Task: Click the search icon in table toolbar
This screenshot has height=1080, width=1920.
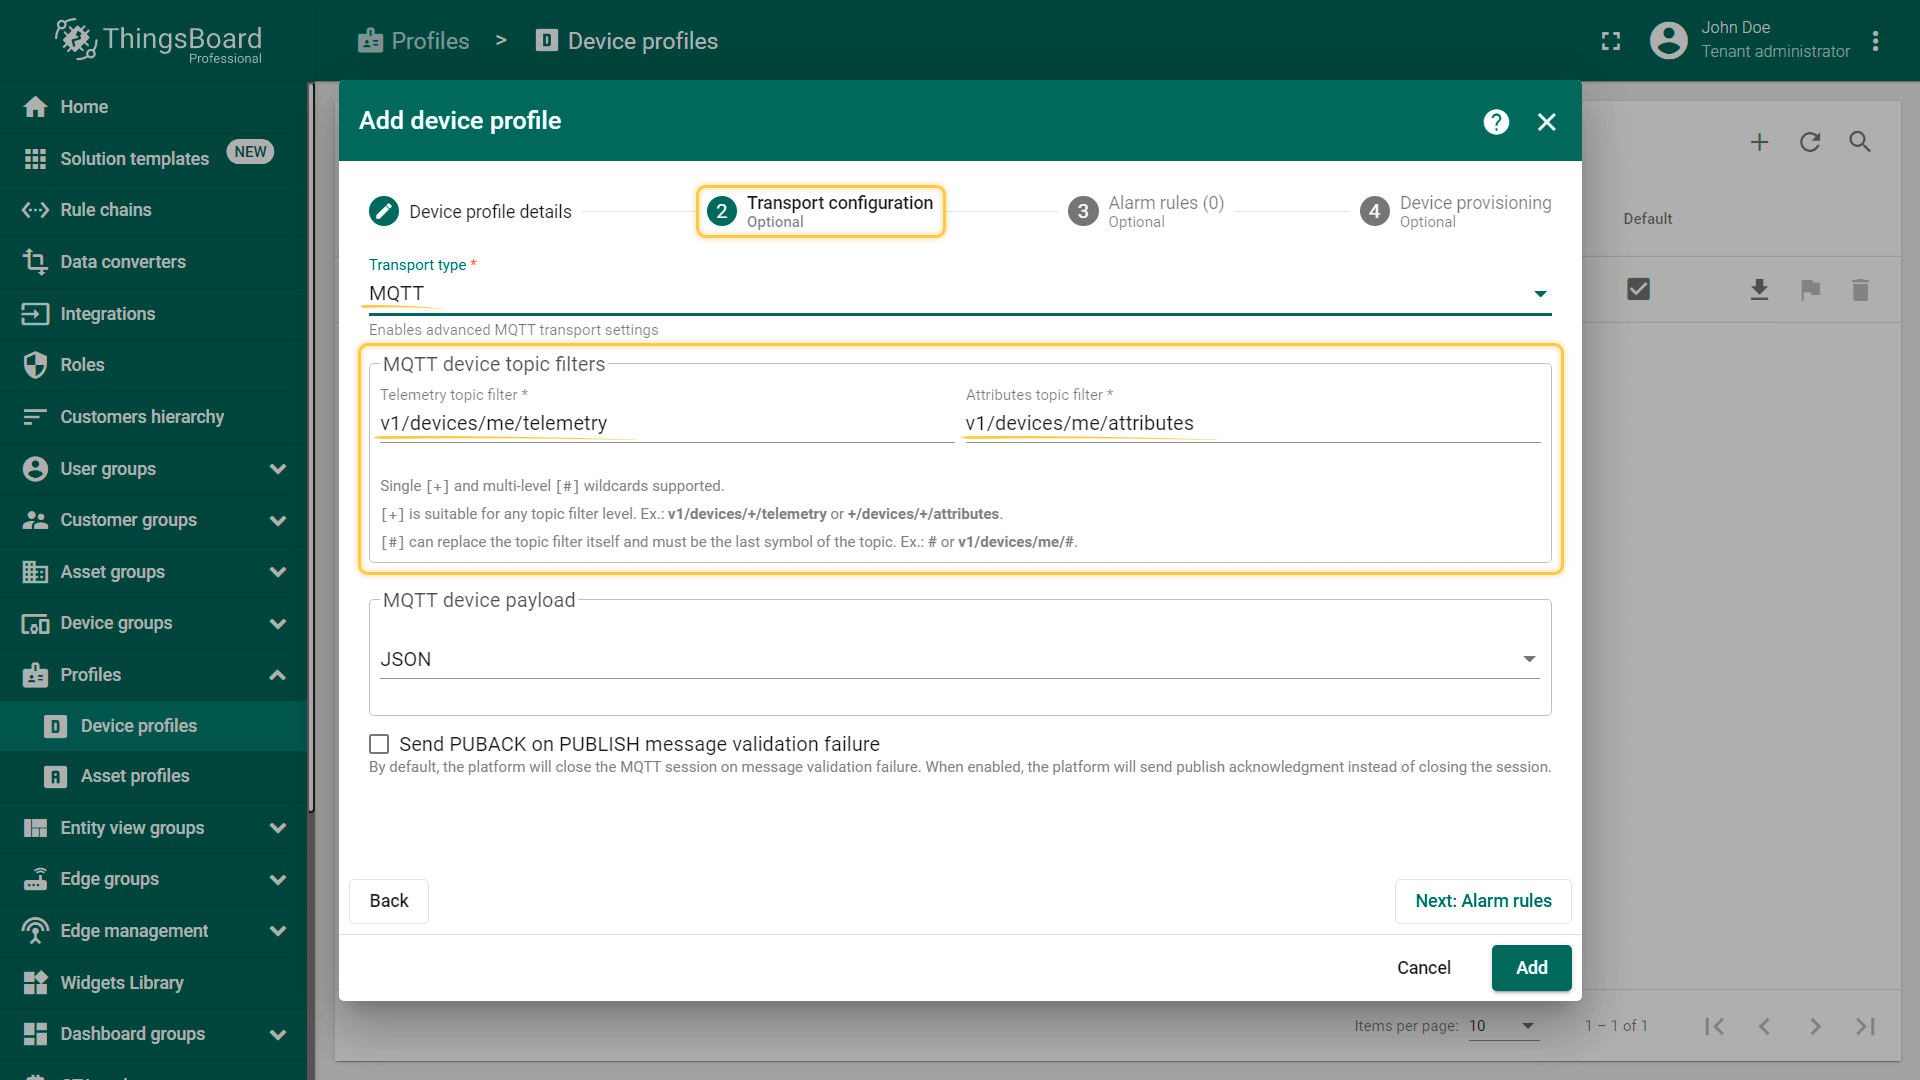Action: (x=1860, y=142)
